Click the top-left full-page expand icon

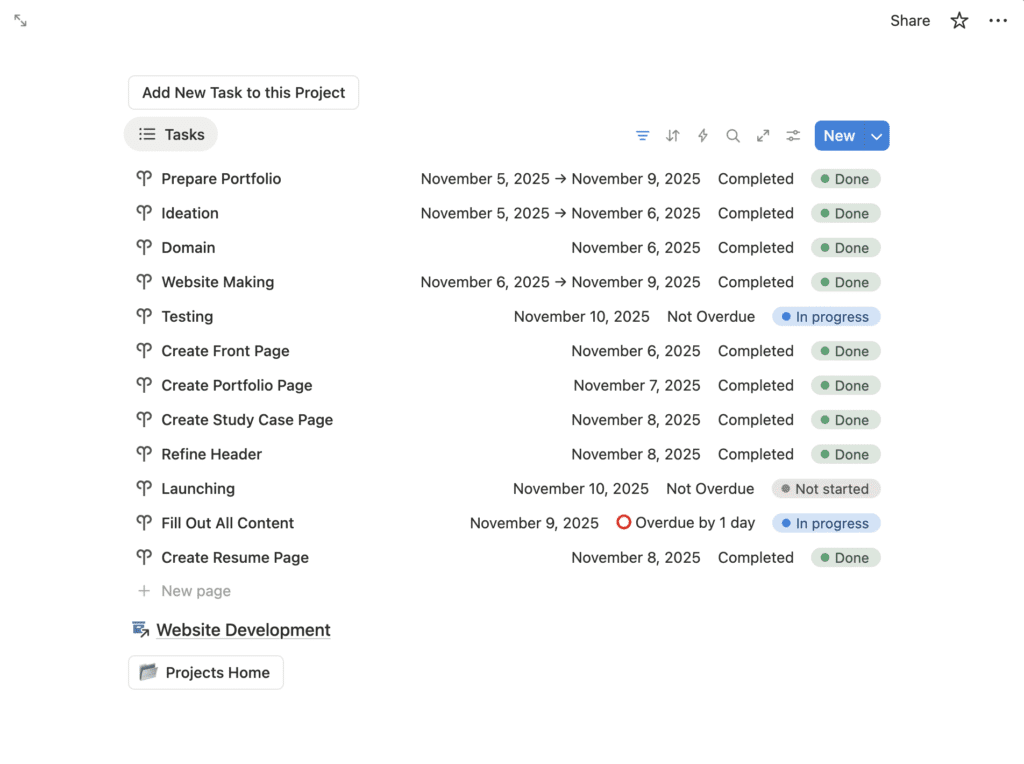[20, 21]
